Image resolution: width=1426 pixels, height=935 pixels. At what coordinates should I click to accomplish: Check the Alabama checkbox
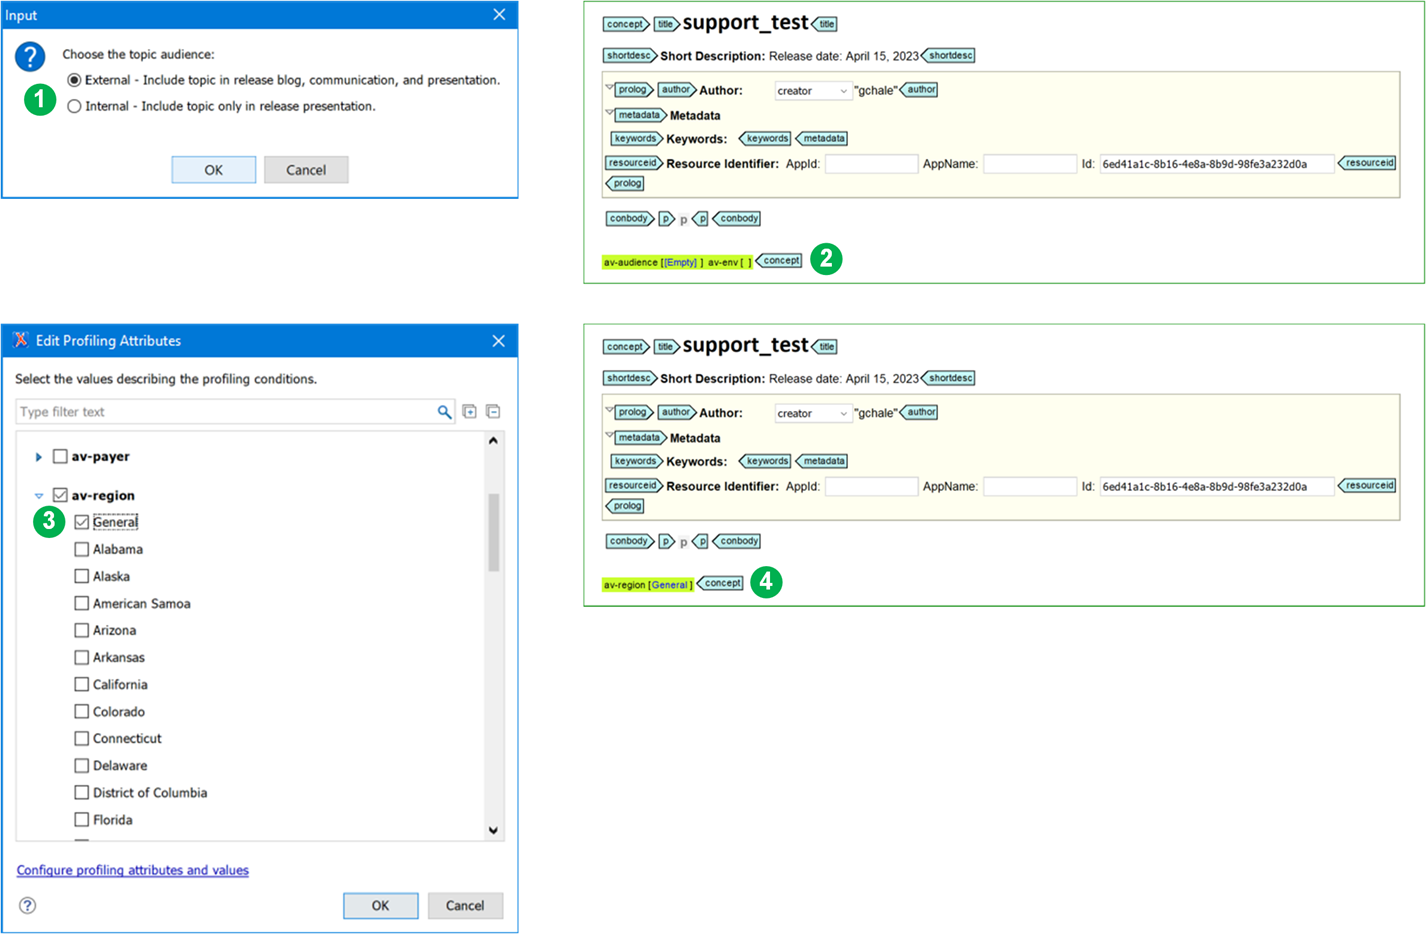click(x=82, y=549)
